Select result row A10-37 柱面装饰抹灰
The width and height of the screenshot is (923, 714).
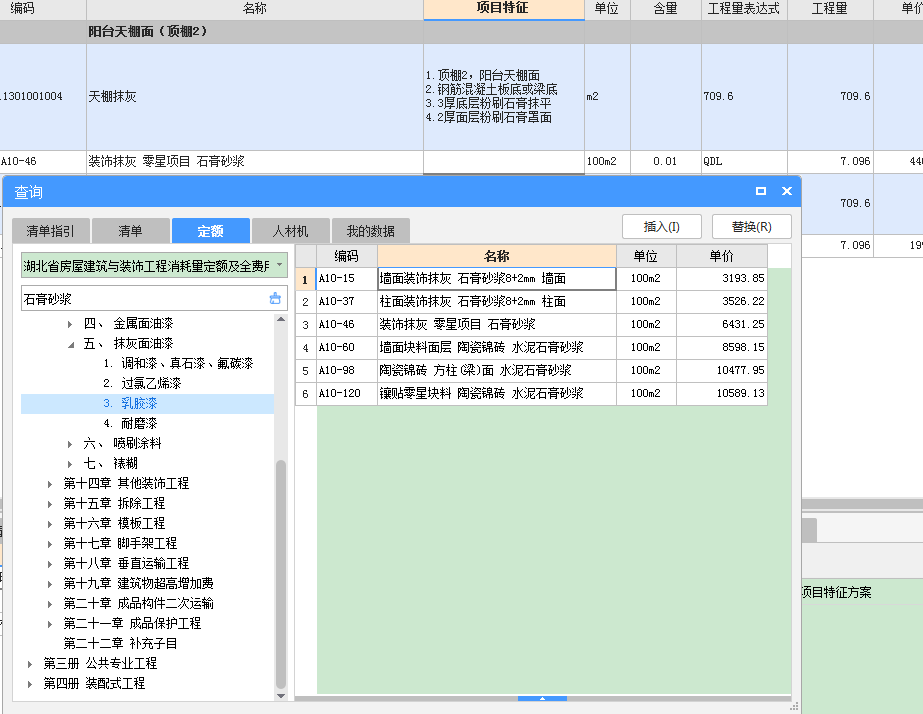tap(532, 301)
